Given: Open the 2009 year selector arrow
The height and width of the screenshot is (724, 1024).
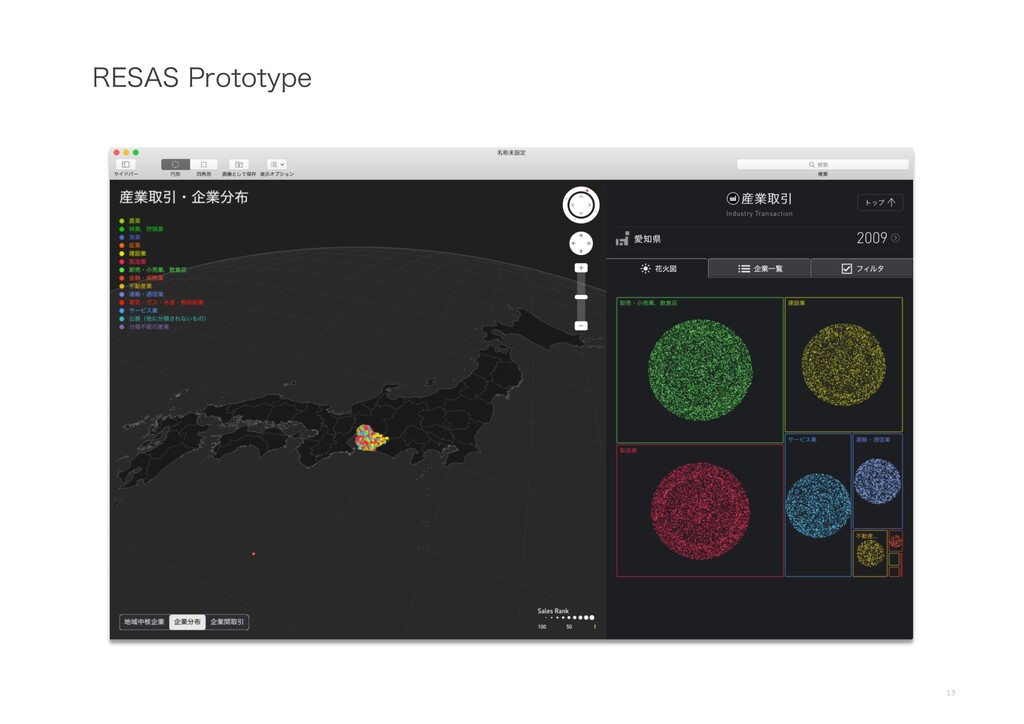Looking at the screenshot, I should [895, 238].
